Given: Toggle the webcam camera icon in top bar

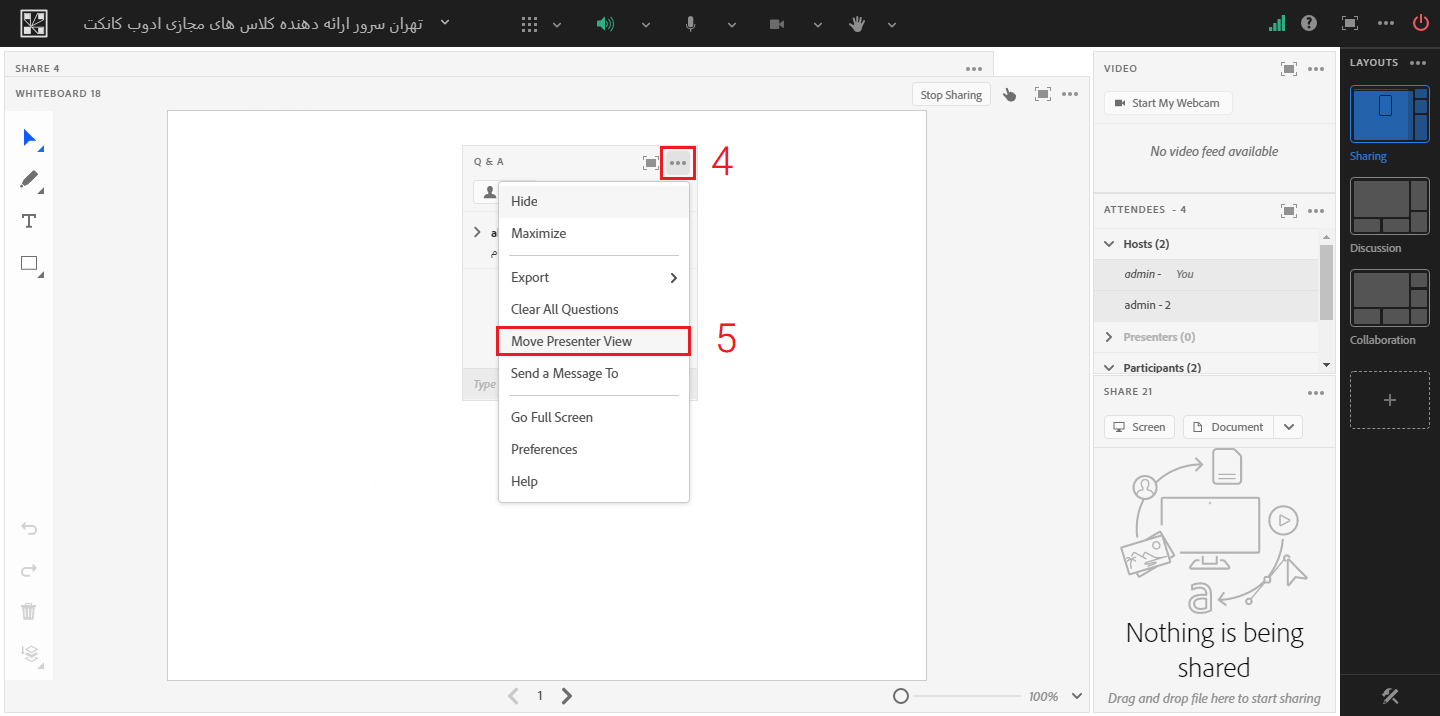Looking at the screenshot, I should click(x=777, y=24).
